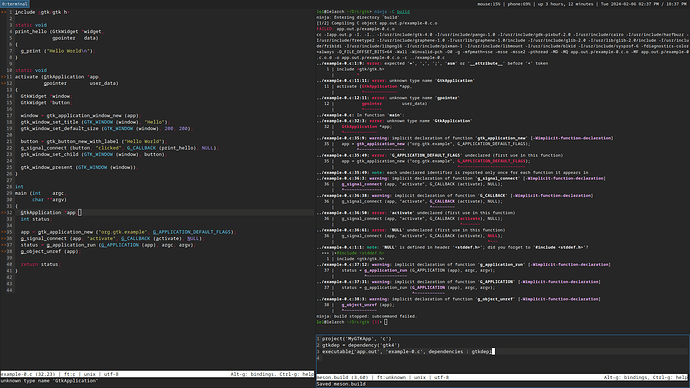
Task: Select the gutter error marker at line 32
Action: pos(4,212)
